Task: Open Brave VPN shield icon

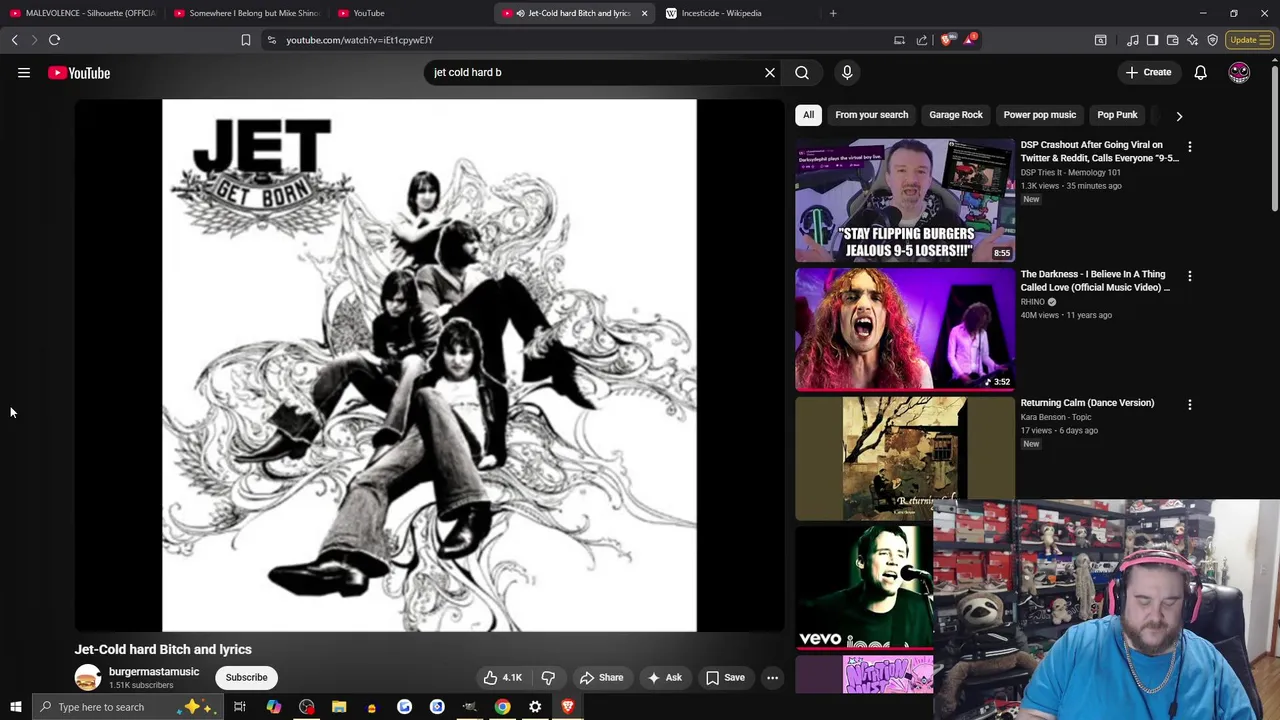Action: 1212,40
